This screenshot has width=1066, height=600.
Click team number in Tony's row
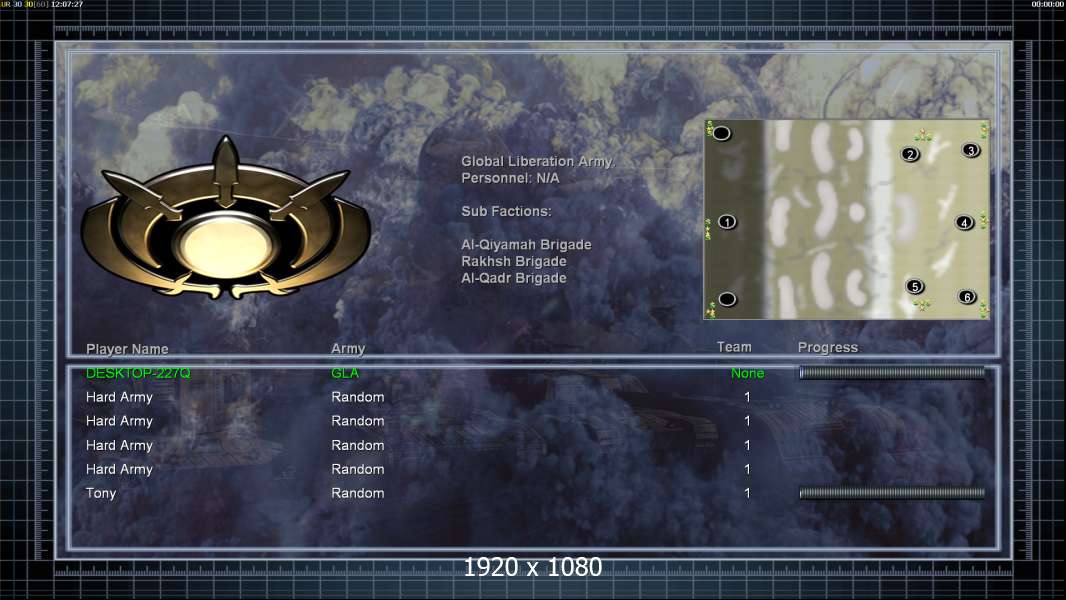pos(747,493)
